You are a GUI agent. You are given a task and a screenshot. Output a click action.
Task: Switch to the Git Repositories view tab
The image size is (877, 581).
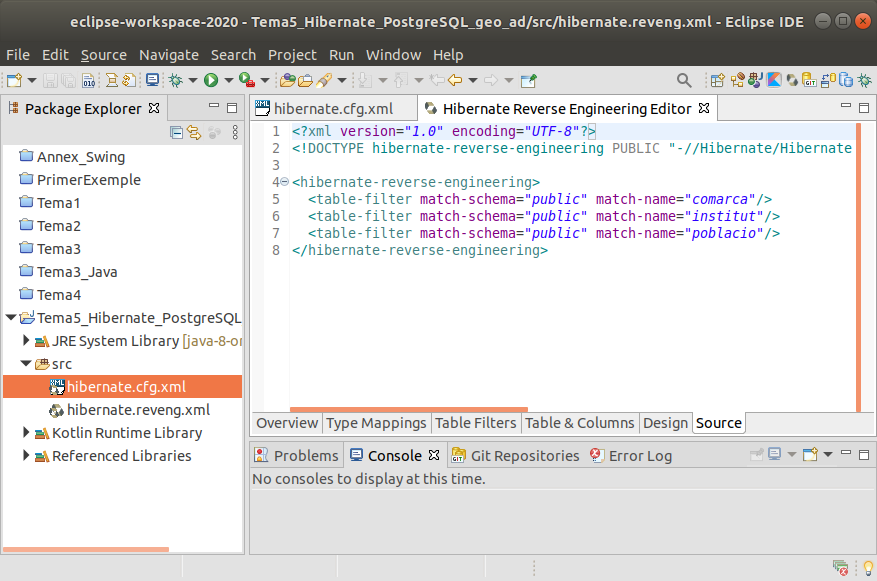515,456
